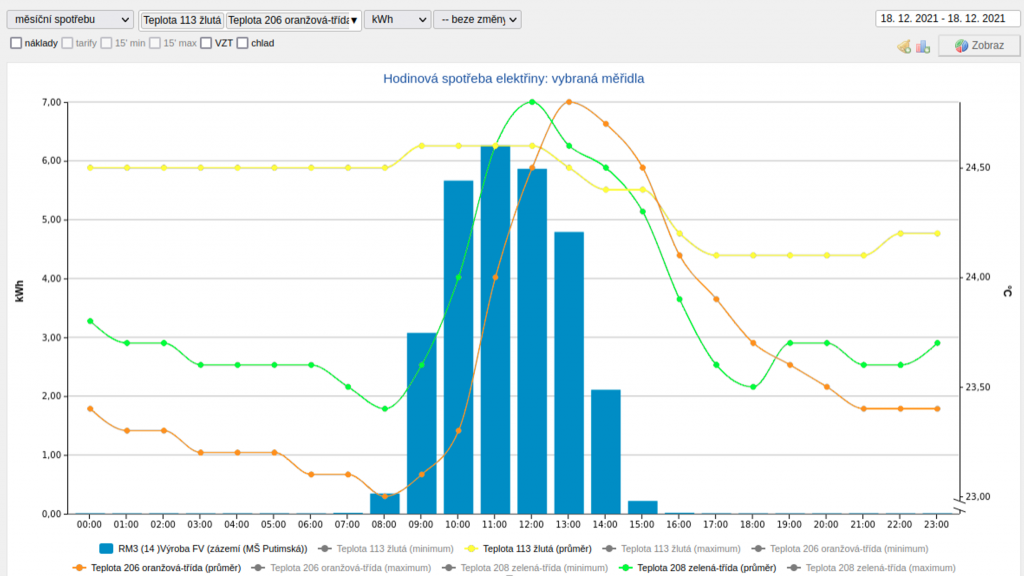Click the blue RM3 Výroba FV legend swatch
Screen dimensions: 1024x576
106,549
